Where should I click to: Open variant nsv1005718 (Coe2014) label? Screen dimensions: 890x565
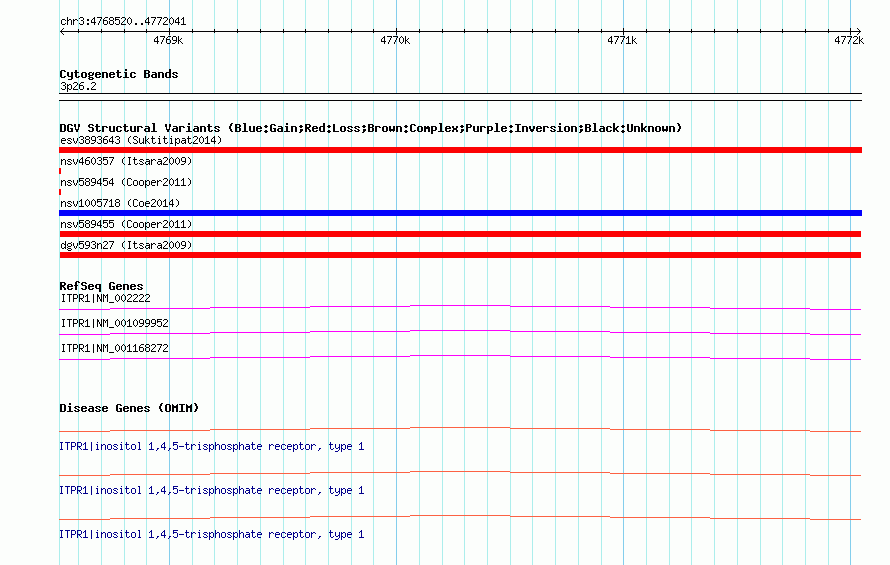(120, 203)
